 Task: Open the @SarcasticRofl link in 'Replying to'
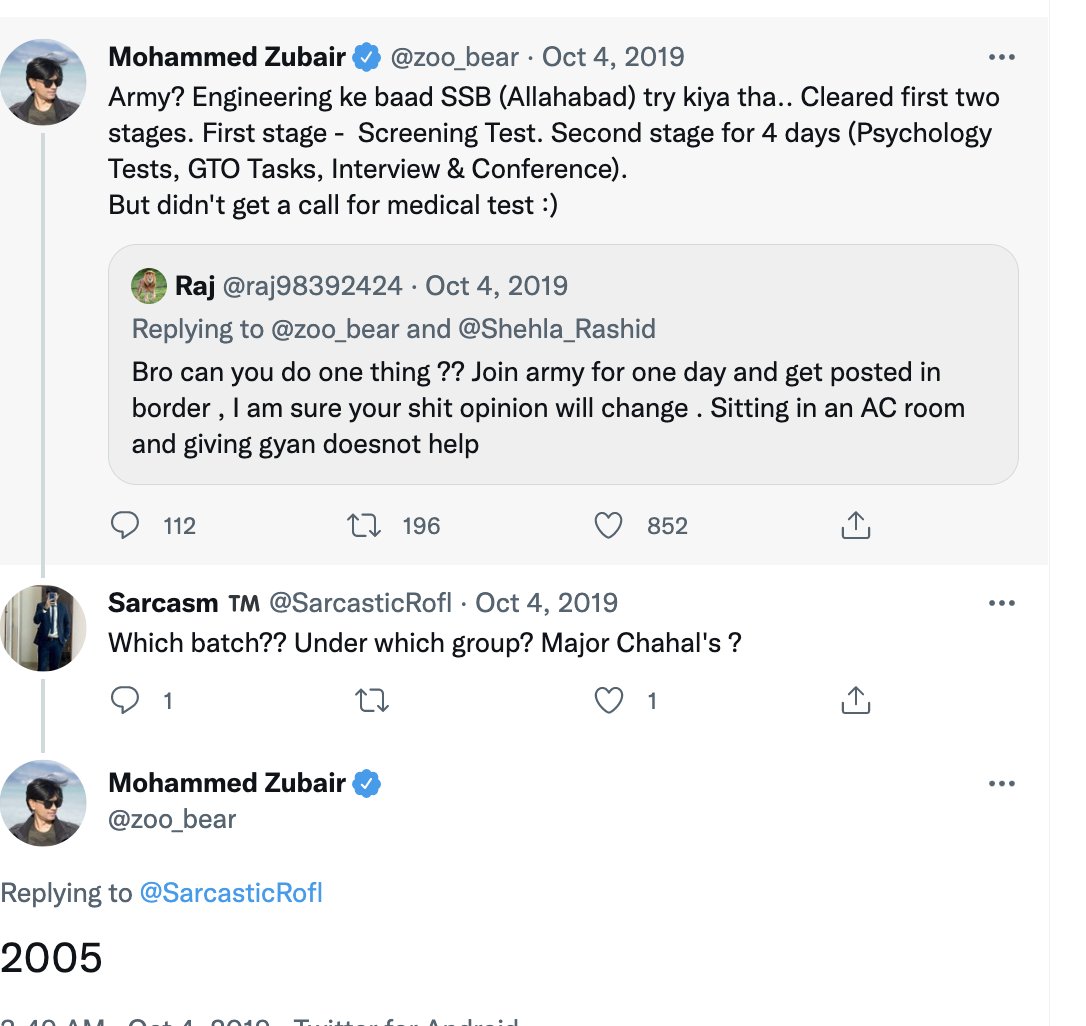click(231, 892)
